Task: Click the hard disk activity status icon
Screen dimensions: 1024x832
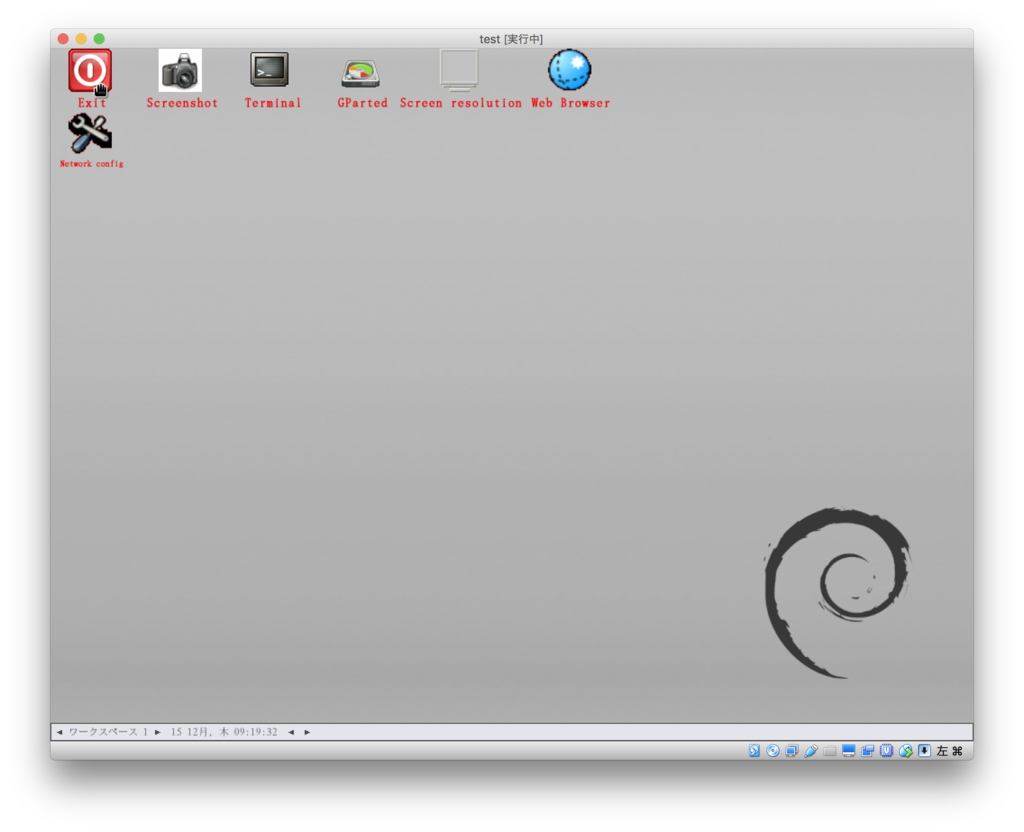Action: (x=754, y=751)
